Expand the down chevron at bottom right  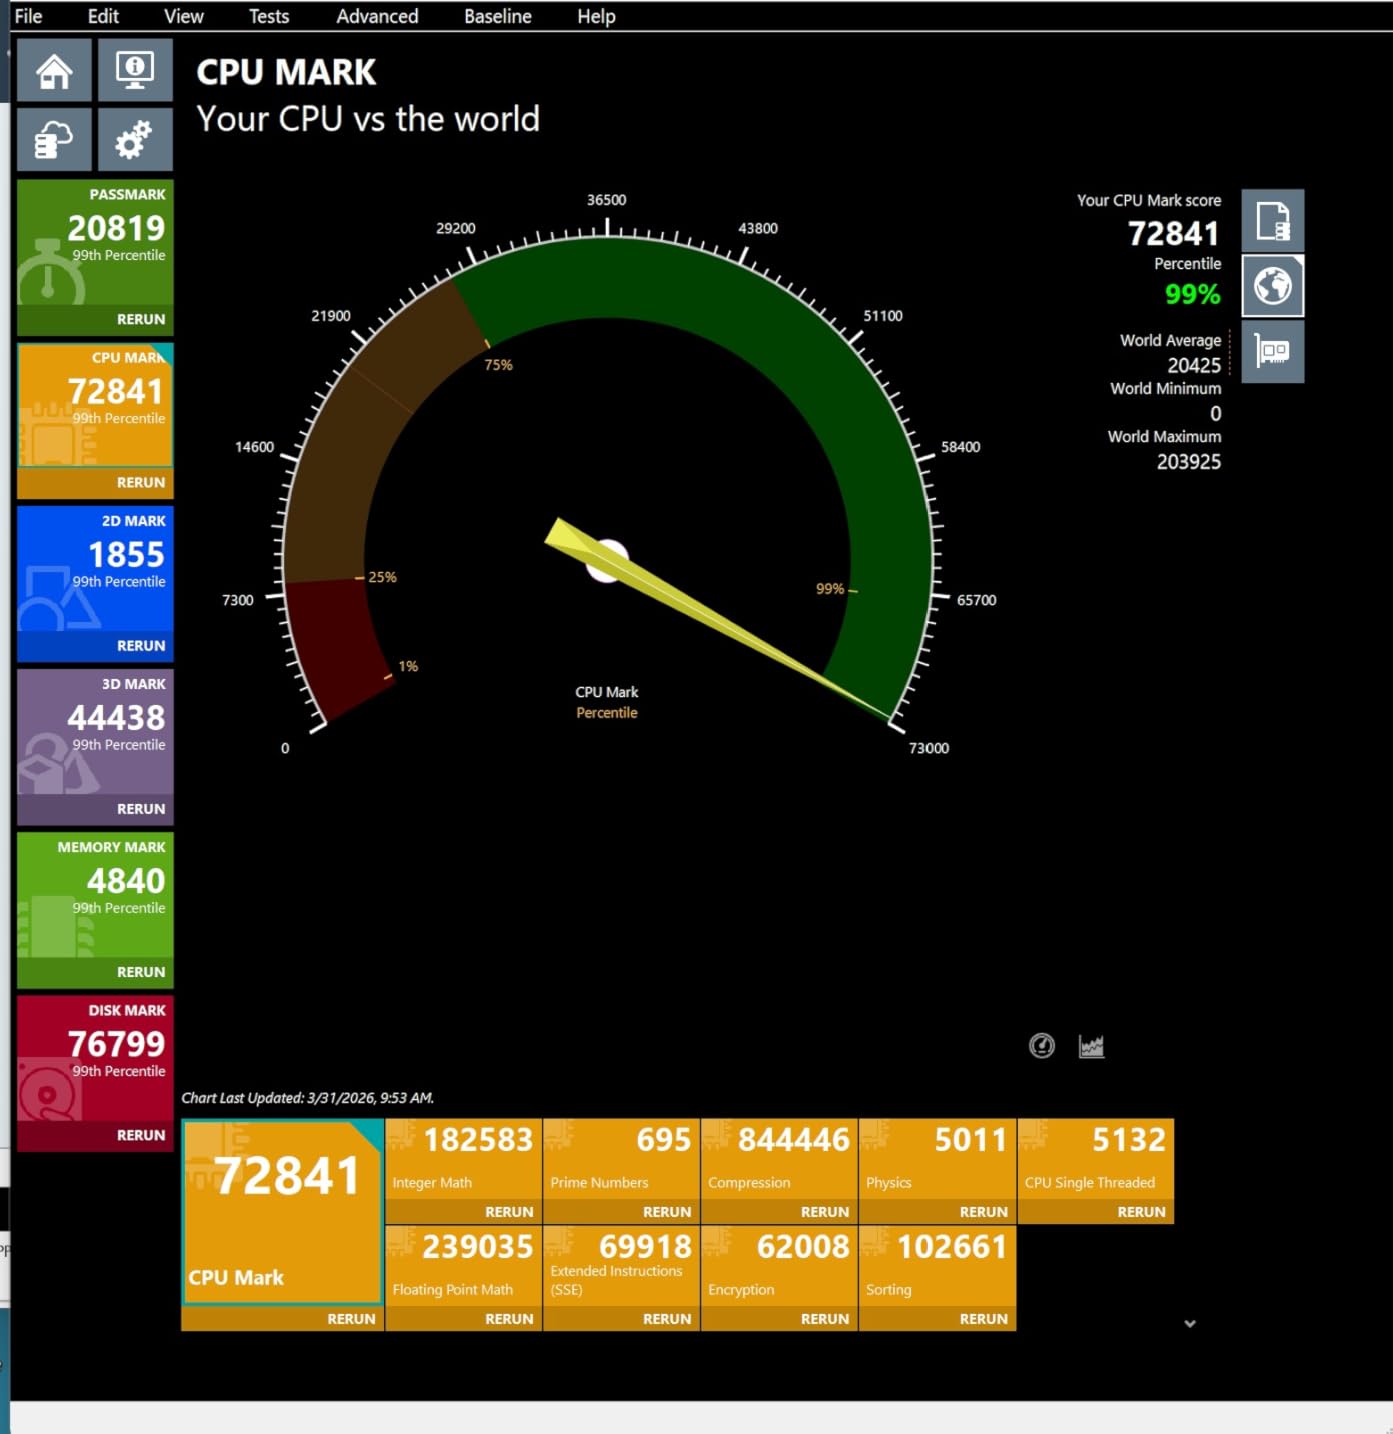coord(1190,1324)
